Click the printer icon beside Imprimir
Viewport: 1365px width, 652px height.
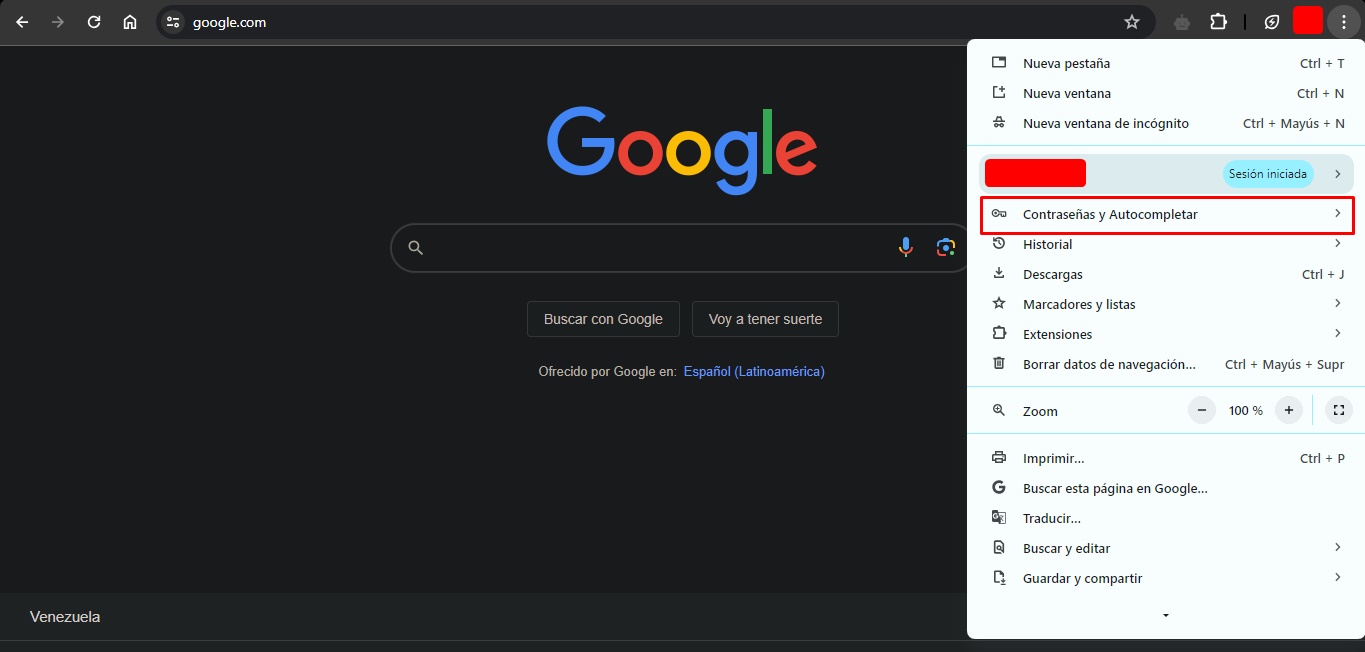pos(998,457)
